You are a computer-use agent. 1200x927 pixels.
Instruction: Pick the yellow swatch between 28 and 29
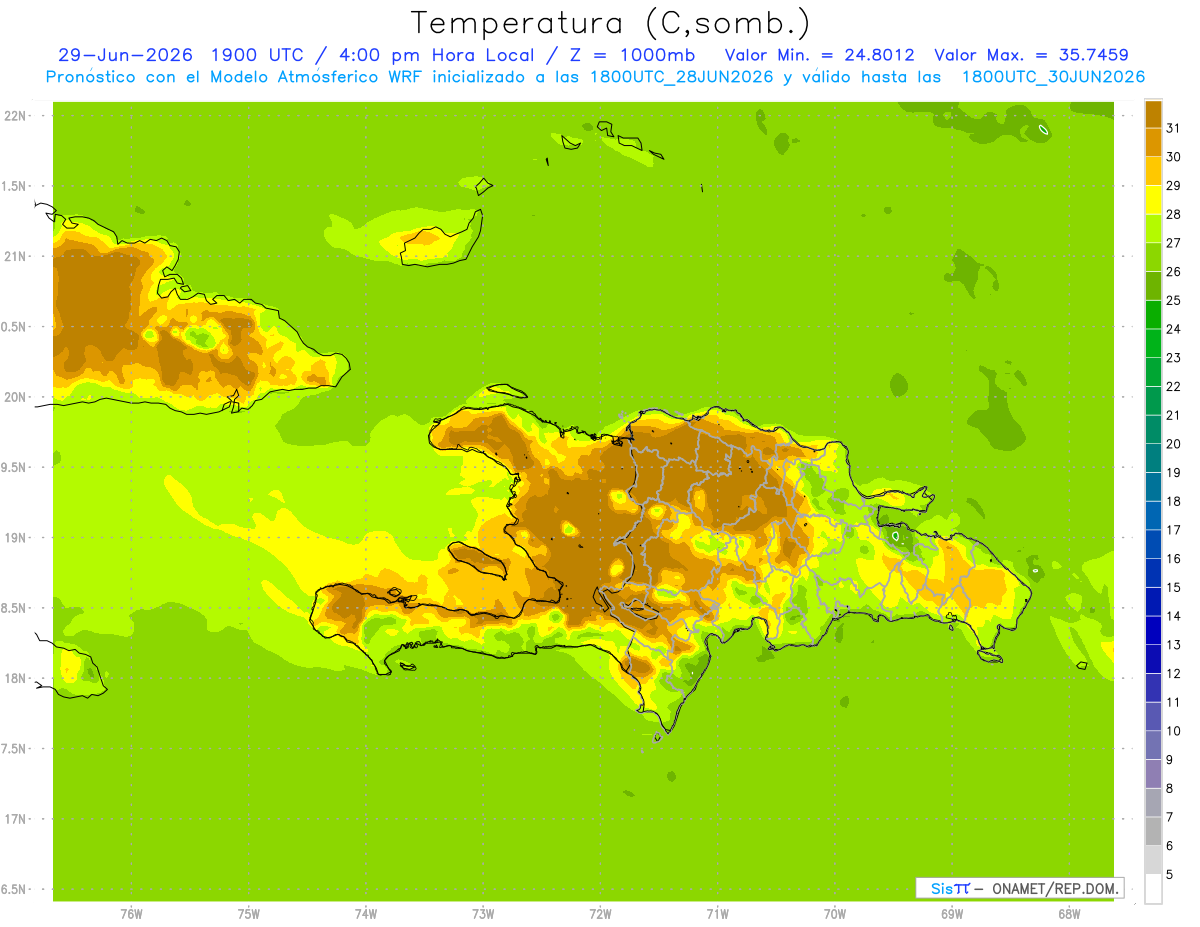1153,200
